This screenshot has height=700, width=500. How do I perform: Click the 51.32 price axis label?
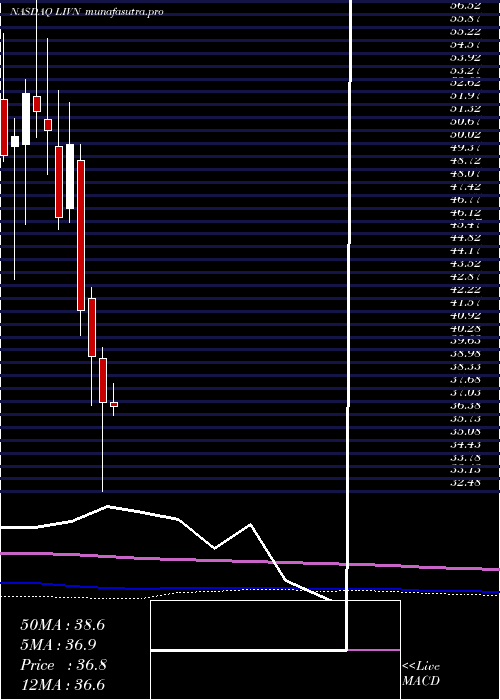(466, 108)
